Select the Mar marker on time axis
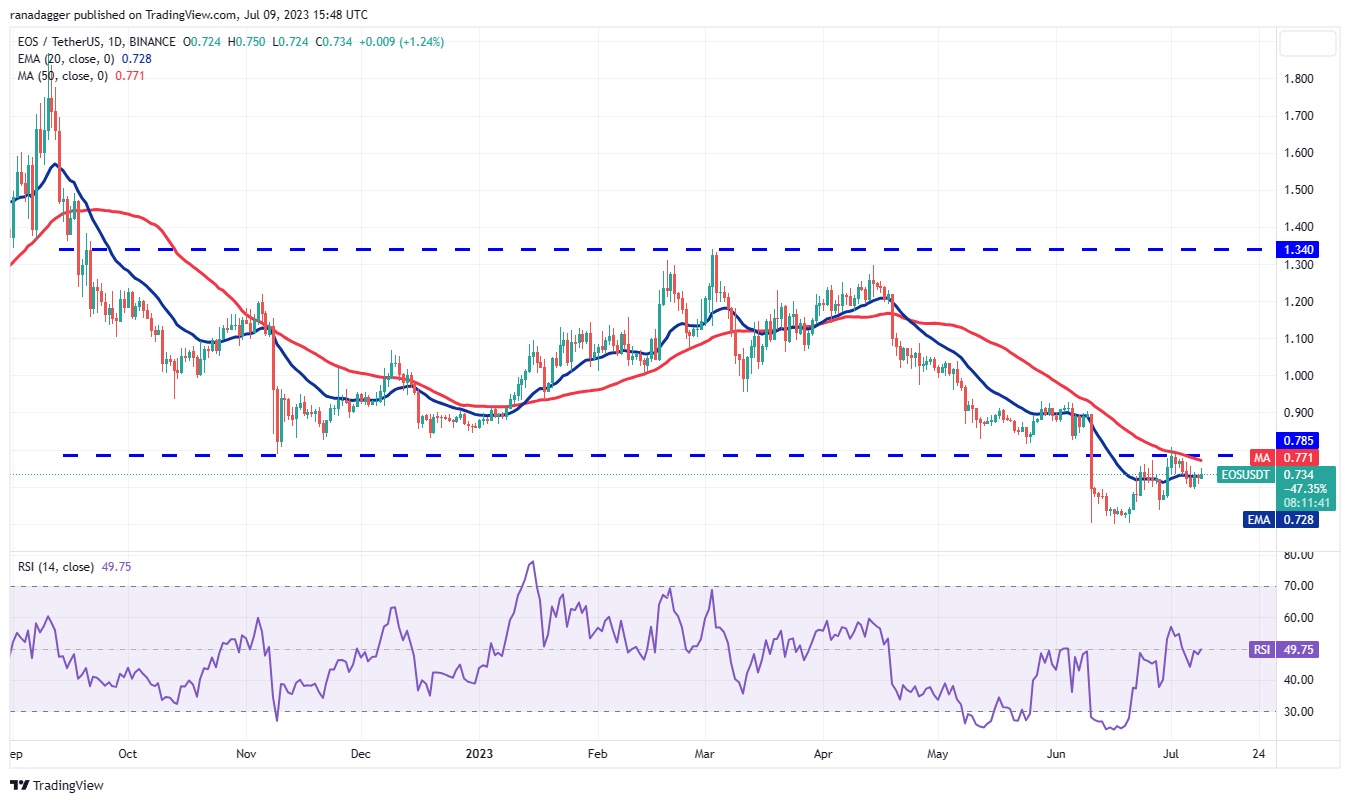The image size is (1350, 803). click(706, 754)
